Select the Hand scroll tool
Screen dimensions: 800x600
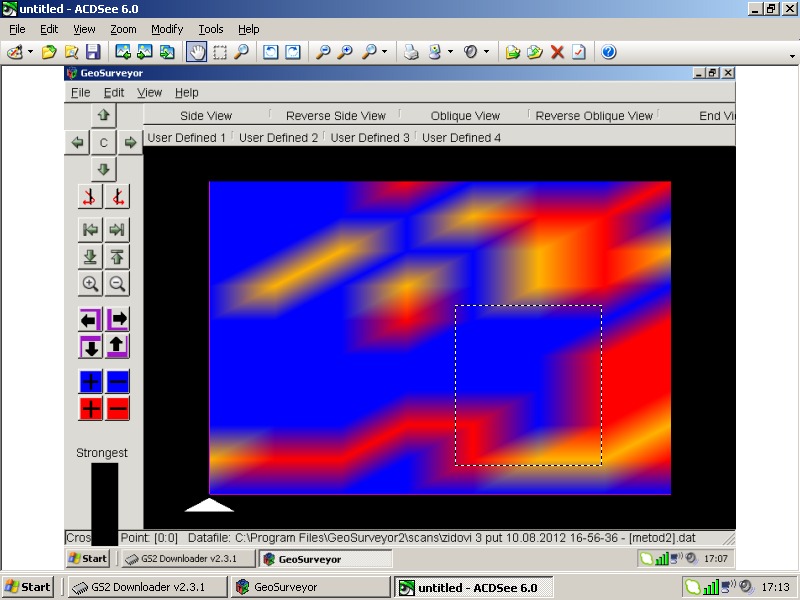197,52
